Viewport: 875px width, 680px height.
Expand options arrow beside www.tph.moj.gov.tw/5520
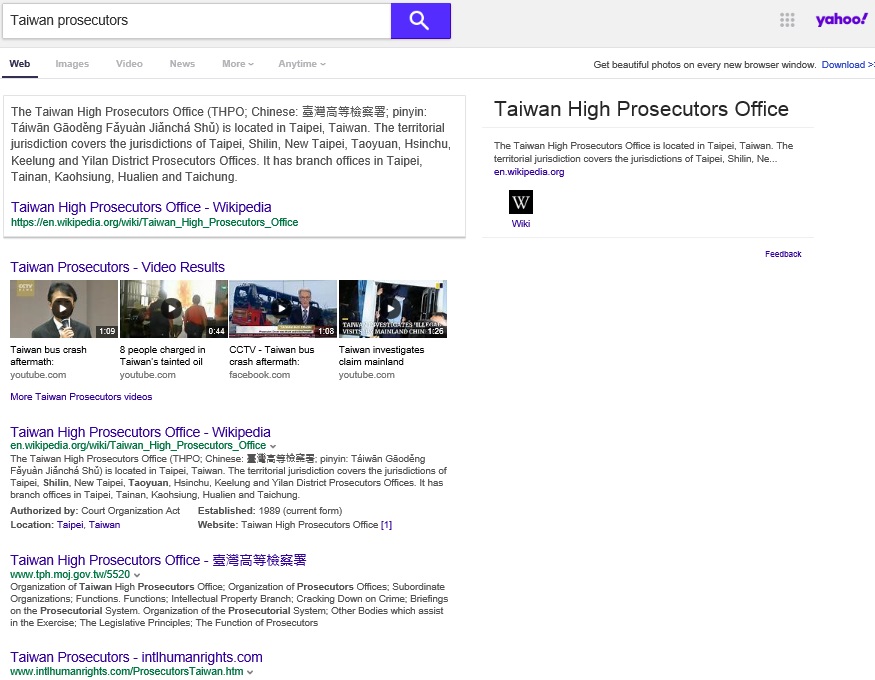tap(137, 575)
